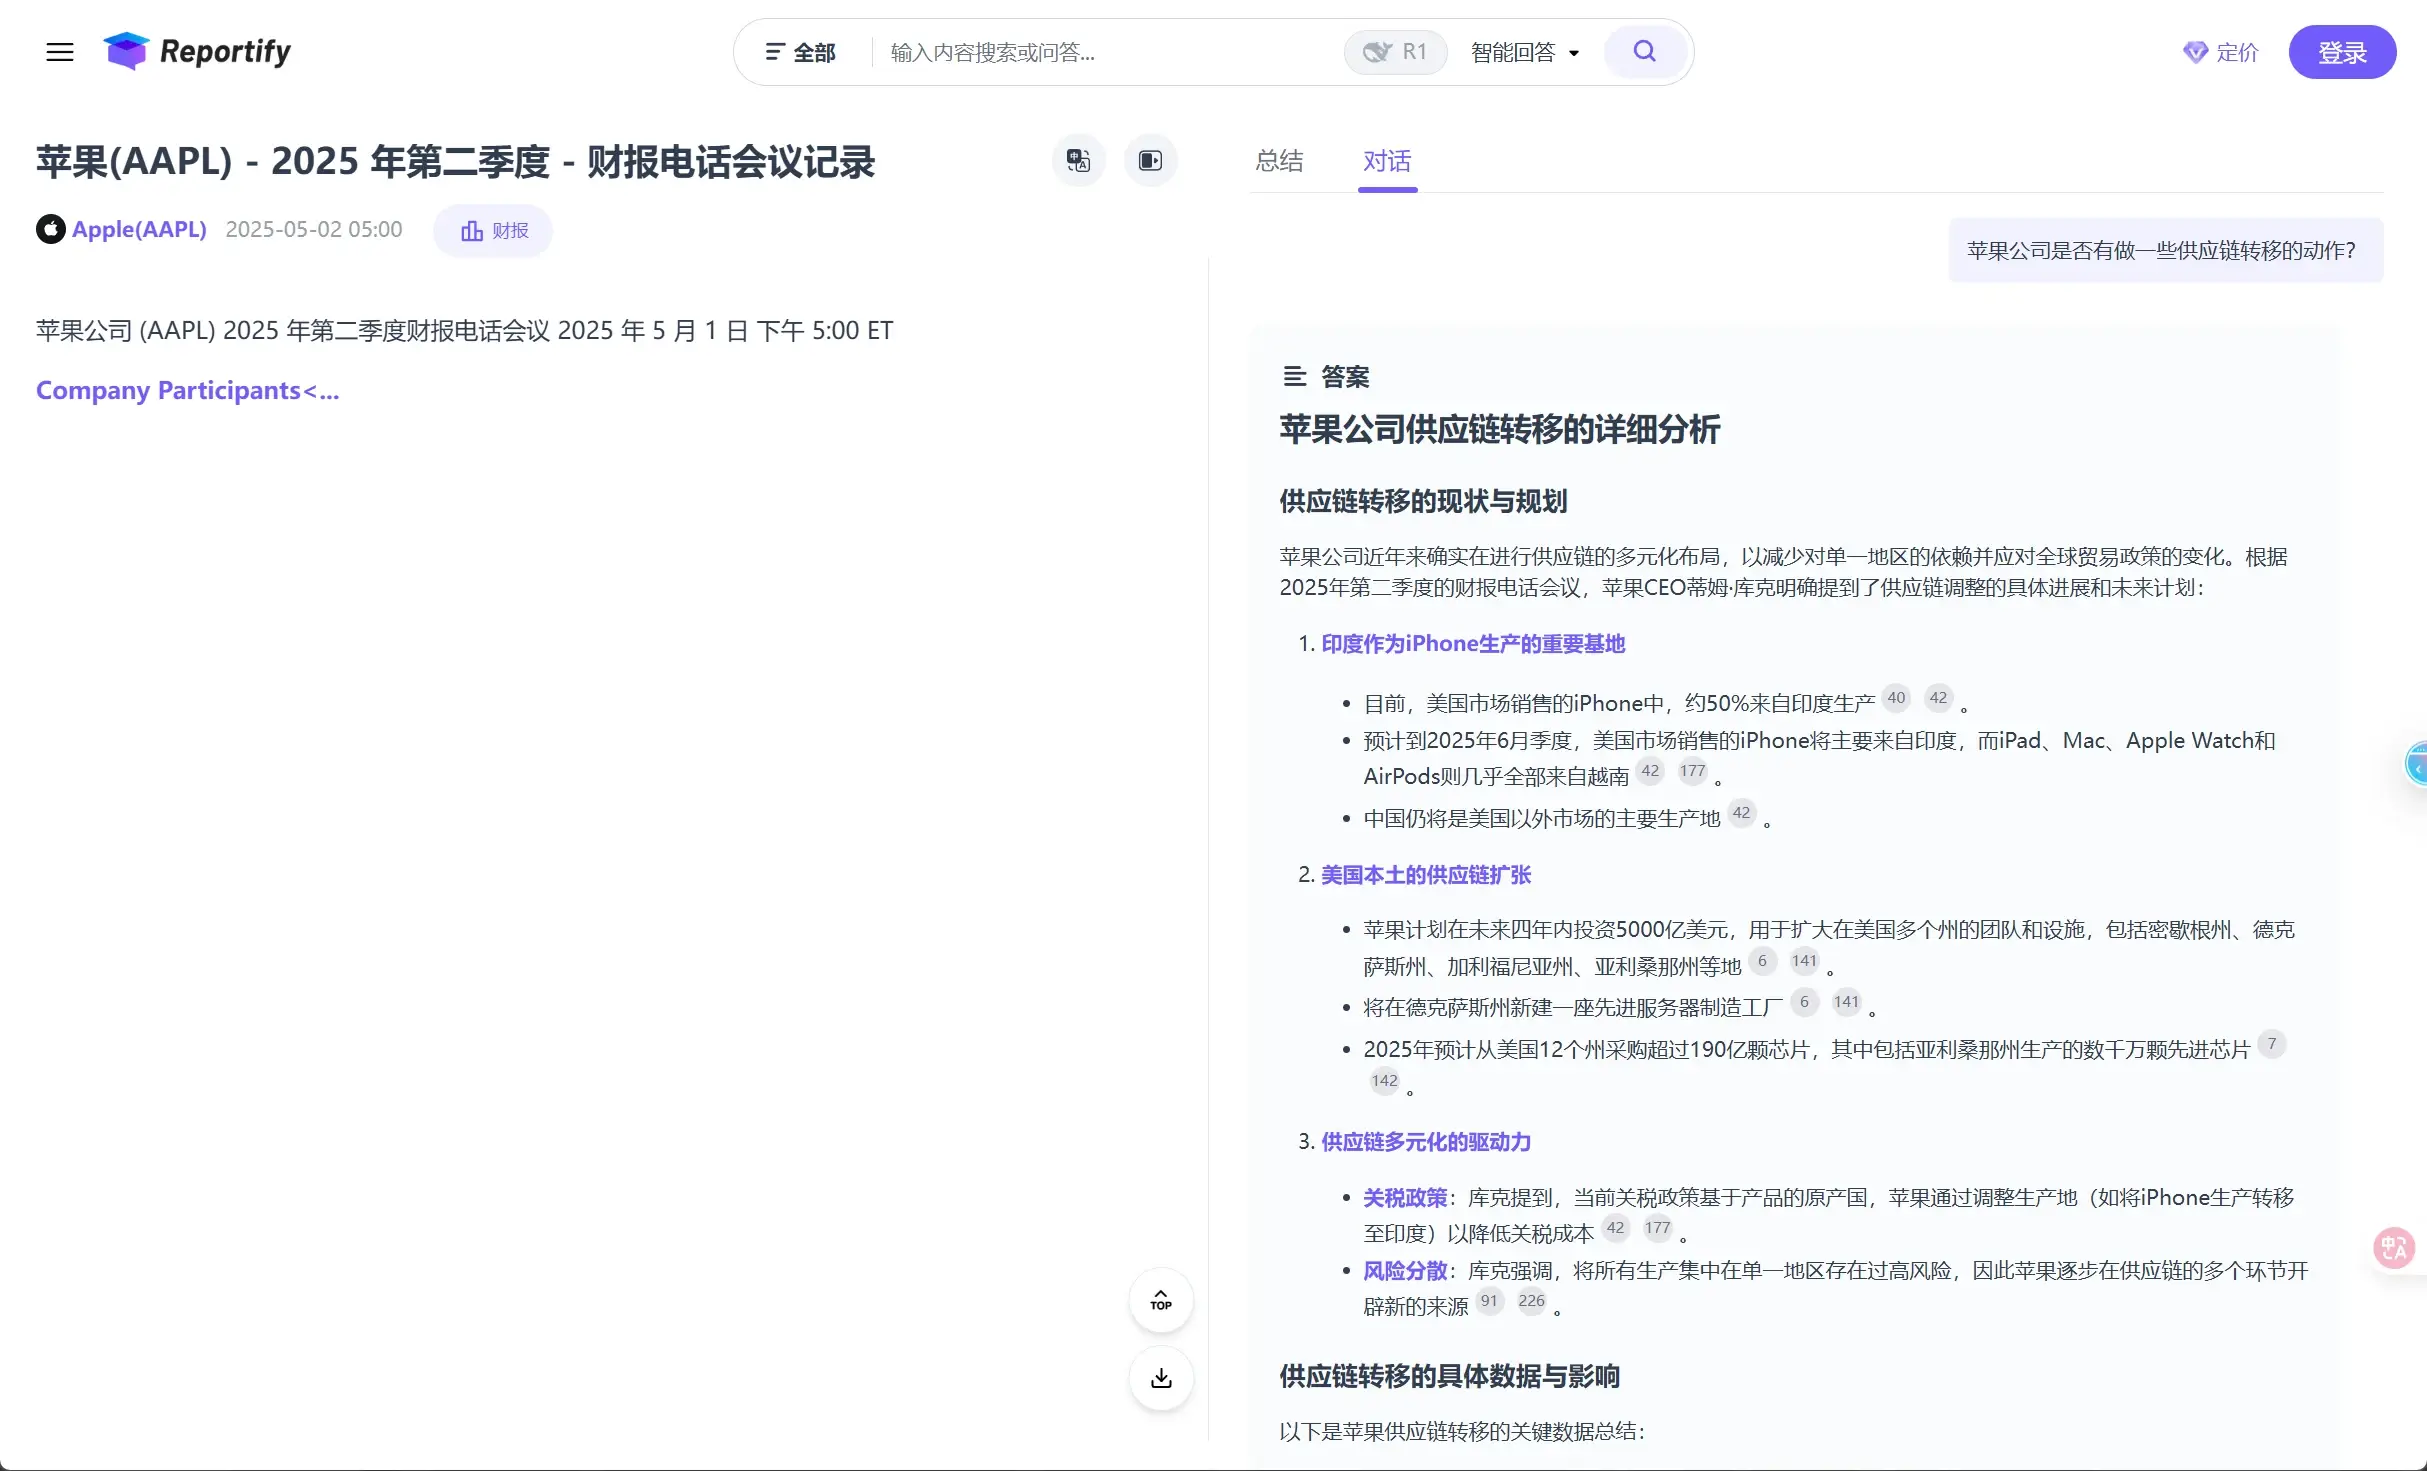Toggle the reading-pane view icon next to translate
The height and width of the screenshot is (1471, 2427).
tap(1150, 160)
